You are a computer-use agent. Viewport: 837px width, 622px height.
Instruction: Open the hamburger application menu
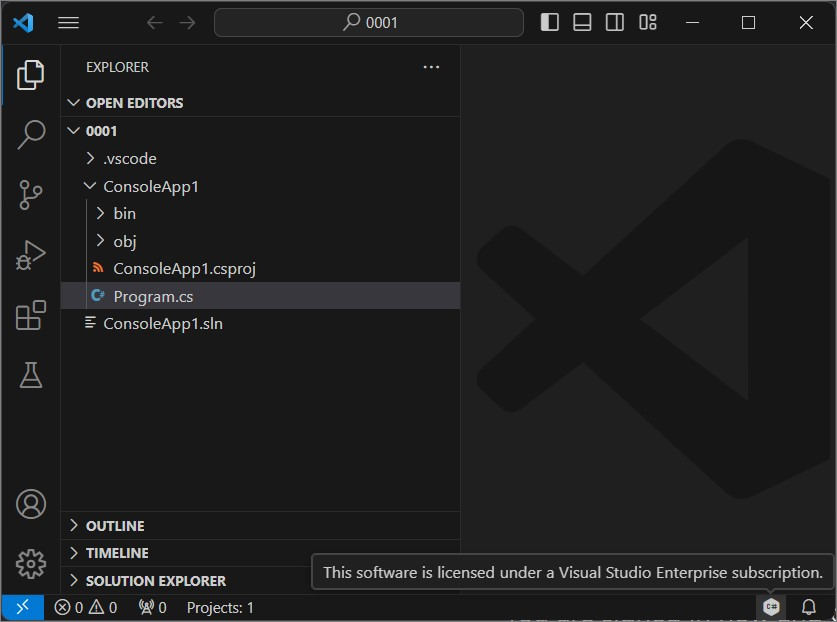click(68, 22)
